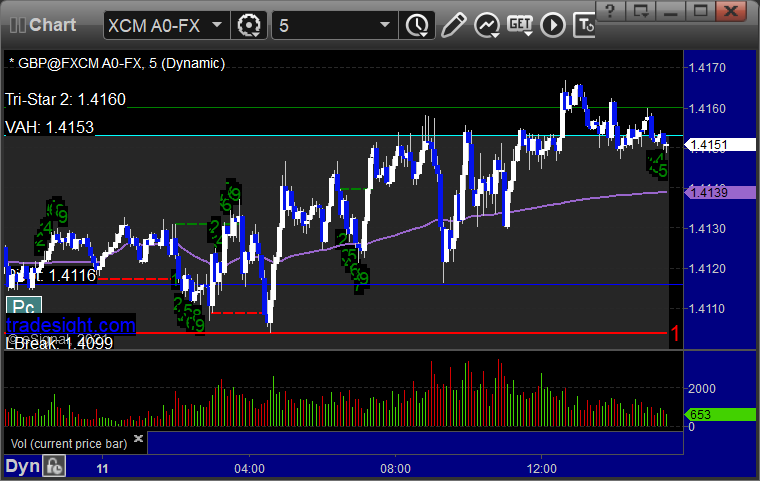Click the purple 1.4139 average marker
This screenshot has width=760, height=481.
click(x=720, y=192)
